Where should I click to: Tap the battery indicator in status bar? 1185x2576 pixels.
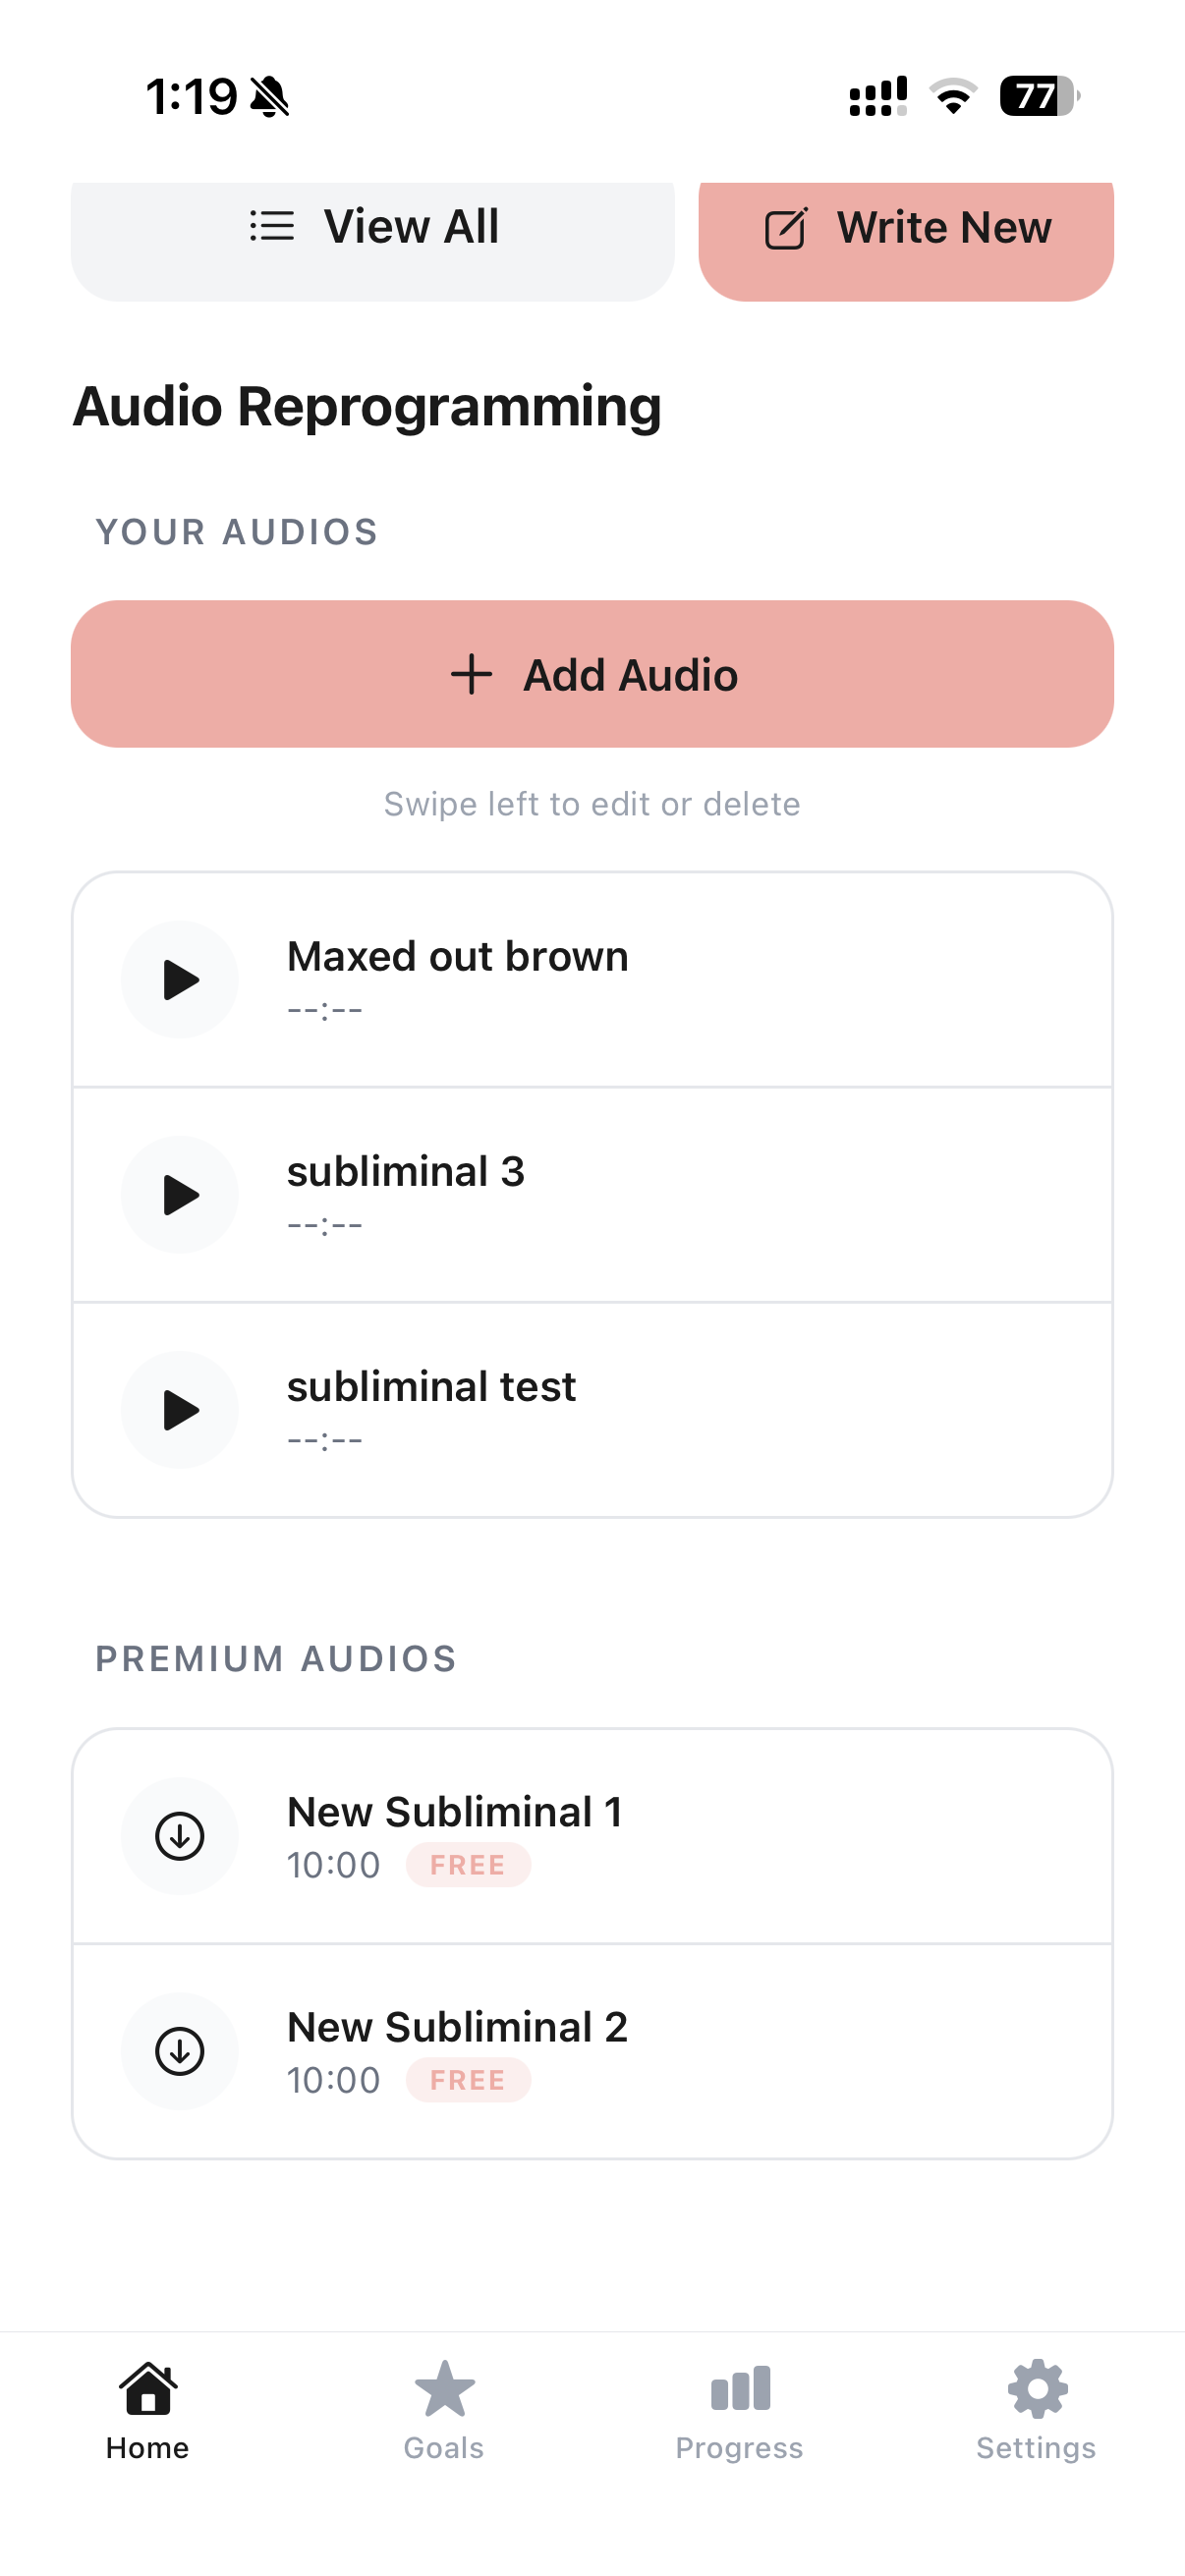[1039, 97]
